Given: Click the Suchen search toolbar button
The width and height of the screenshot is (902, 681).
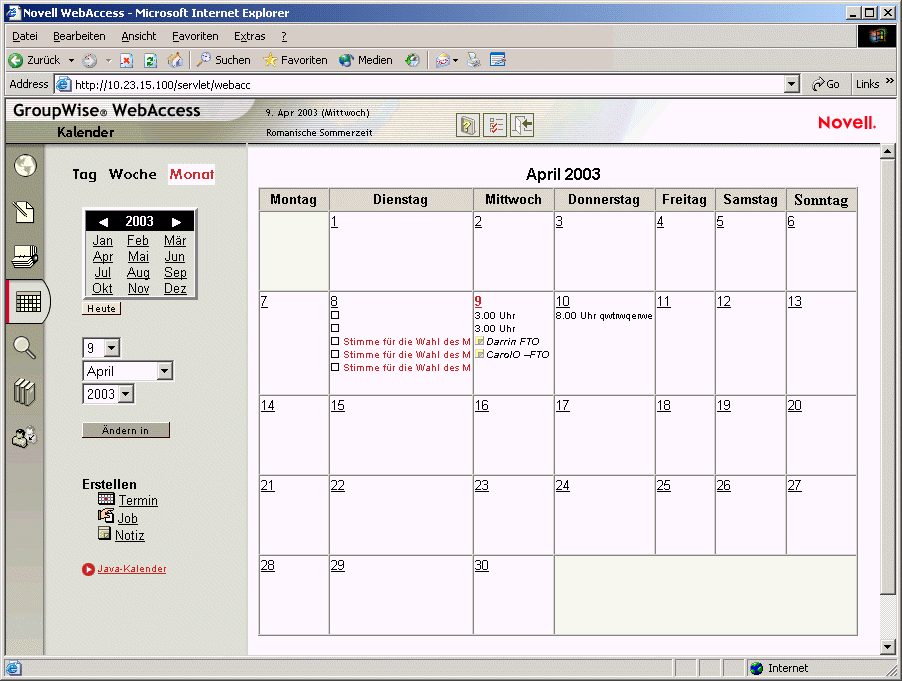Looking at the screenshot, I should (x=224, y=60).
